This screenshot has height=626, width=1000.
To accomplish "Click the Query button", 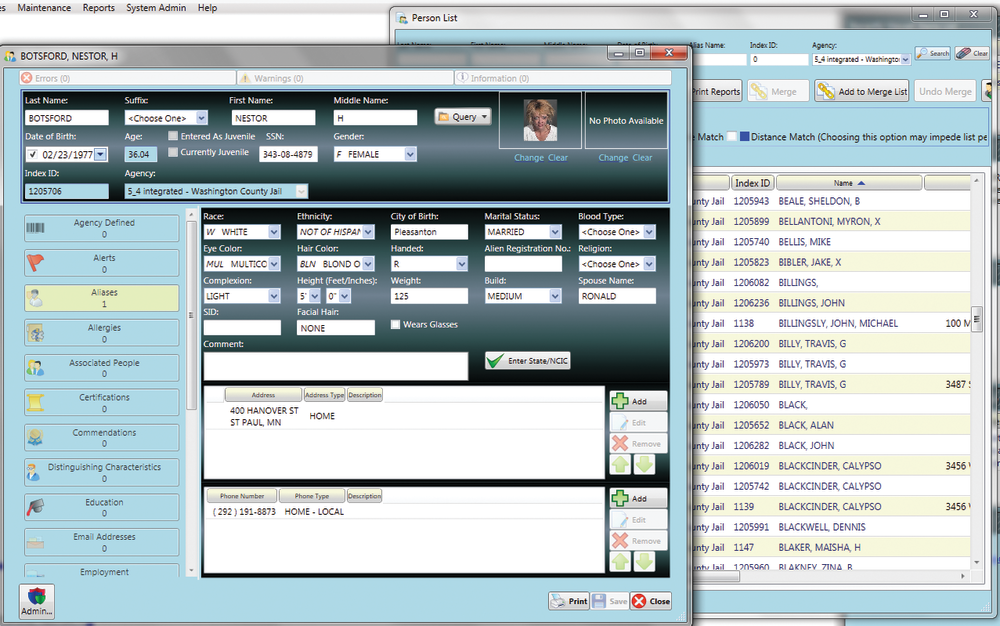I will click(463, 117).
